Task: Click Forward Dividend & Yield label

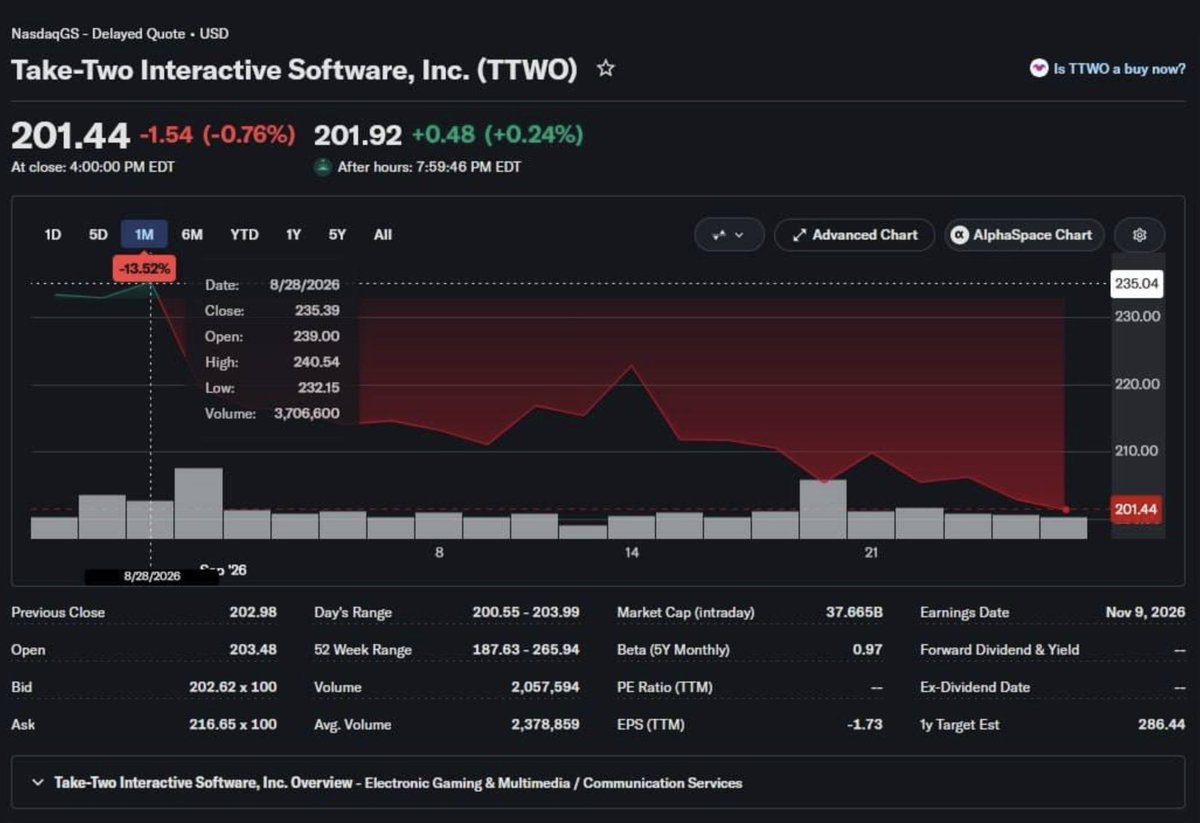Action: click(1000, 650)
